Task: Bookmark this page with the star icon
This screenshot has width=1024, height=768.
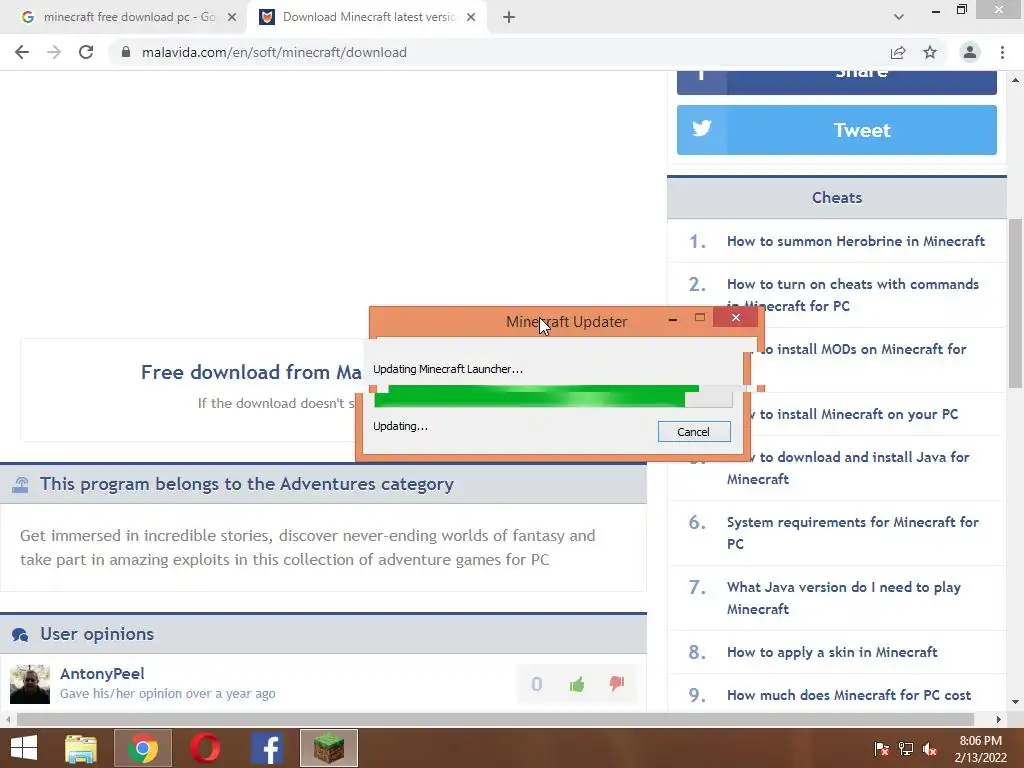Action: [930, 52]
